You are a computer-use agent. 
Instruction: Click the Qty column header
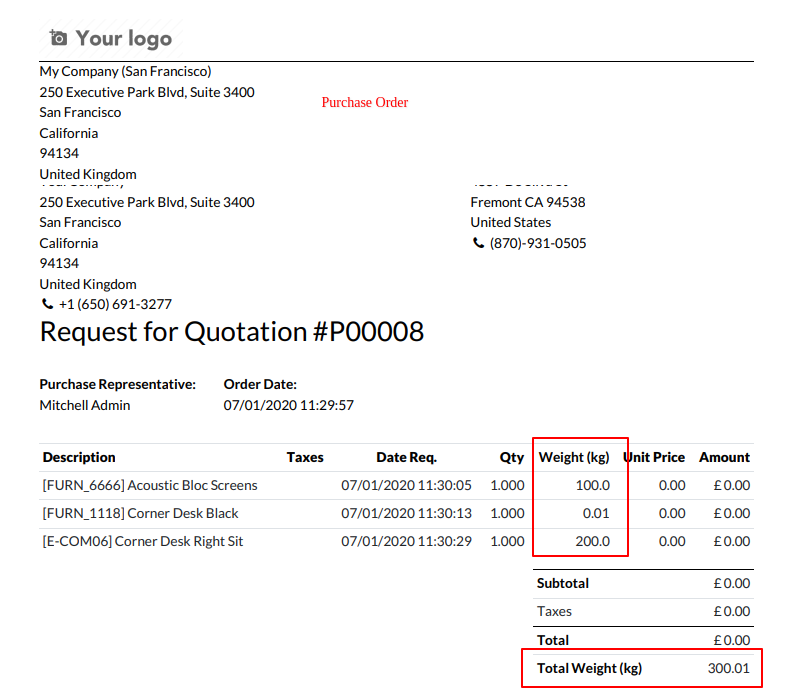(x=512, y=458)
